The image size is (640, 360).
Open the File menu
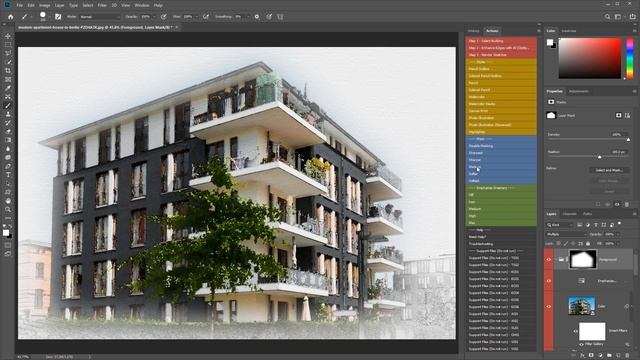point(19,5)
